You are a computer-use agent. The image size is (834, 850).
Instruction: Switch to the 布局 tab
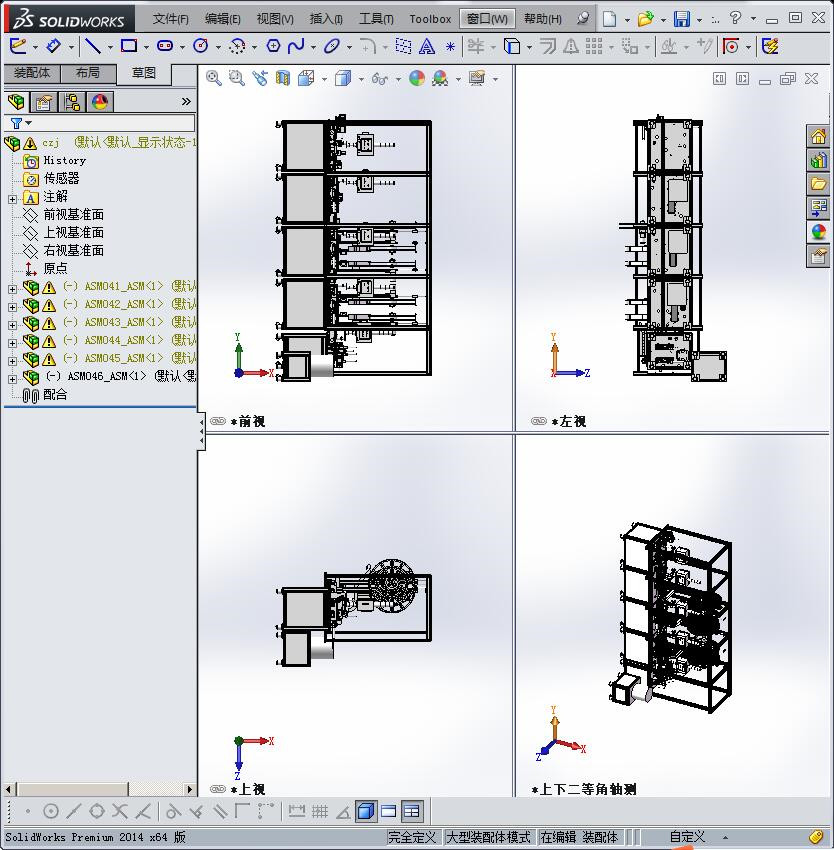click(x=88, y=73)
